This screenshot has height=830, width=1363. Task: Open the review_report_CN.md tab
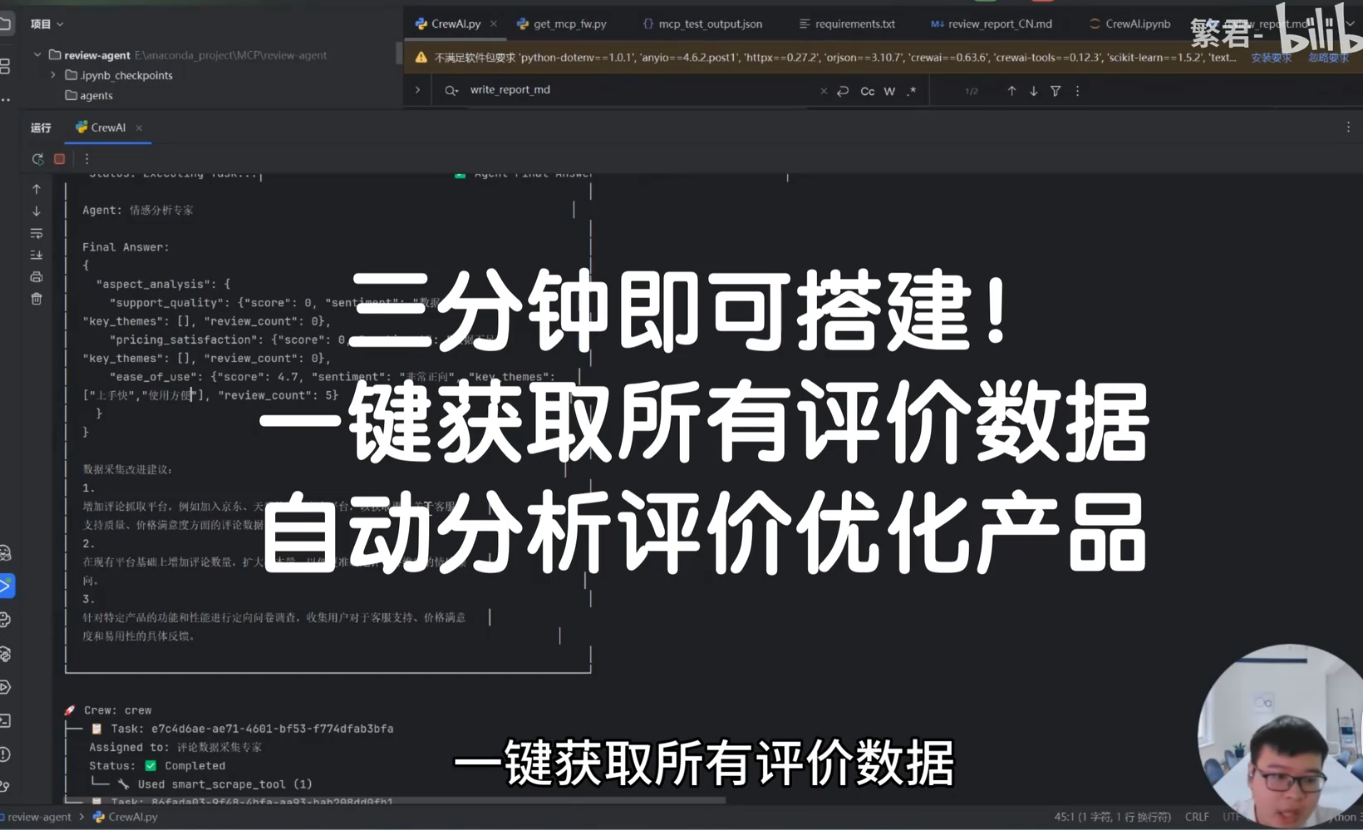point(991,24)
